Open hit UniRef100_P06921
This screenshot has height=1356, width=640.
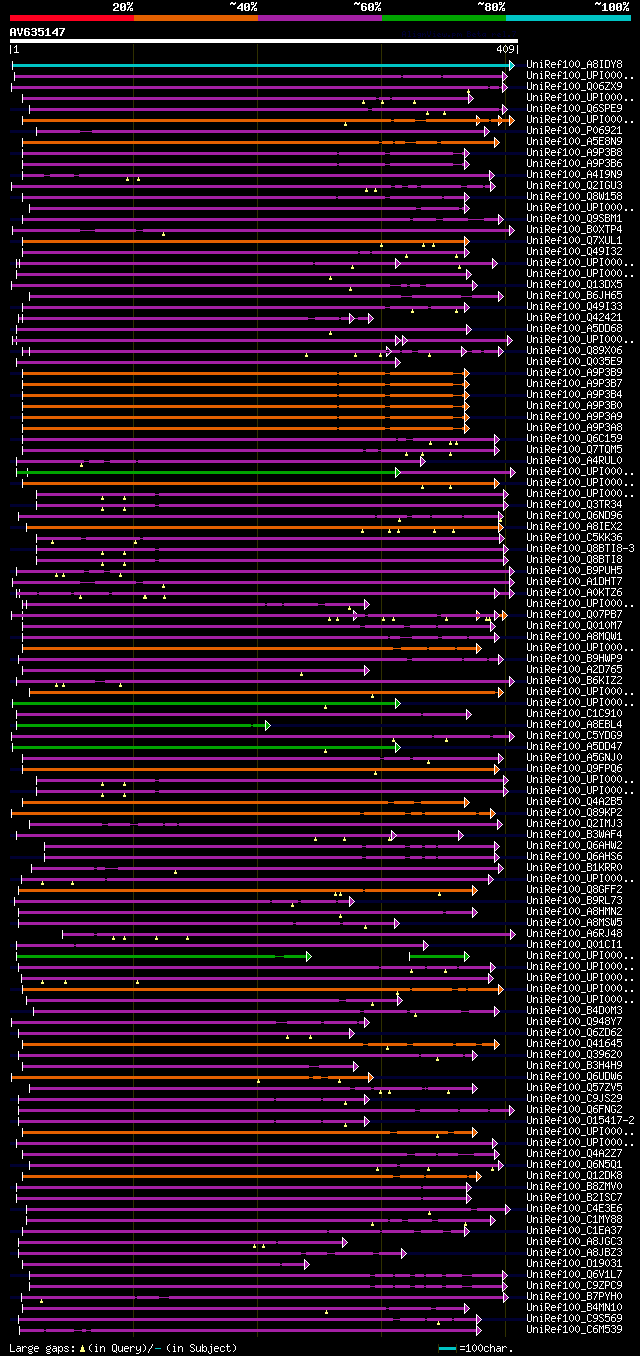(x=576, y=131)
